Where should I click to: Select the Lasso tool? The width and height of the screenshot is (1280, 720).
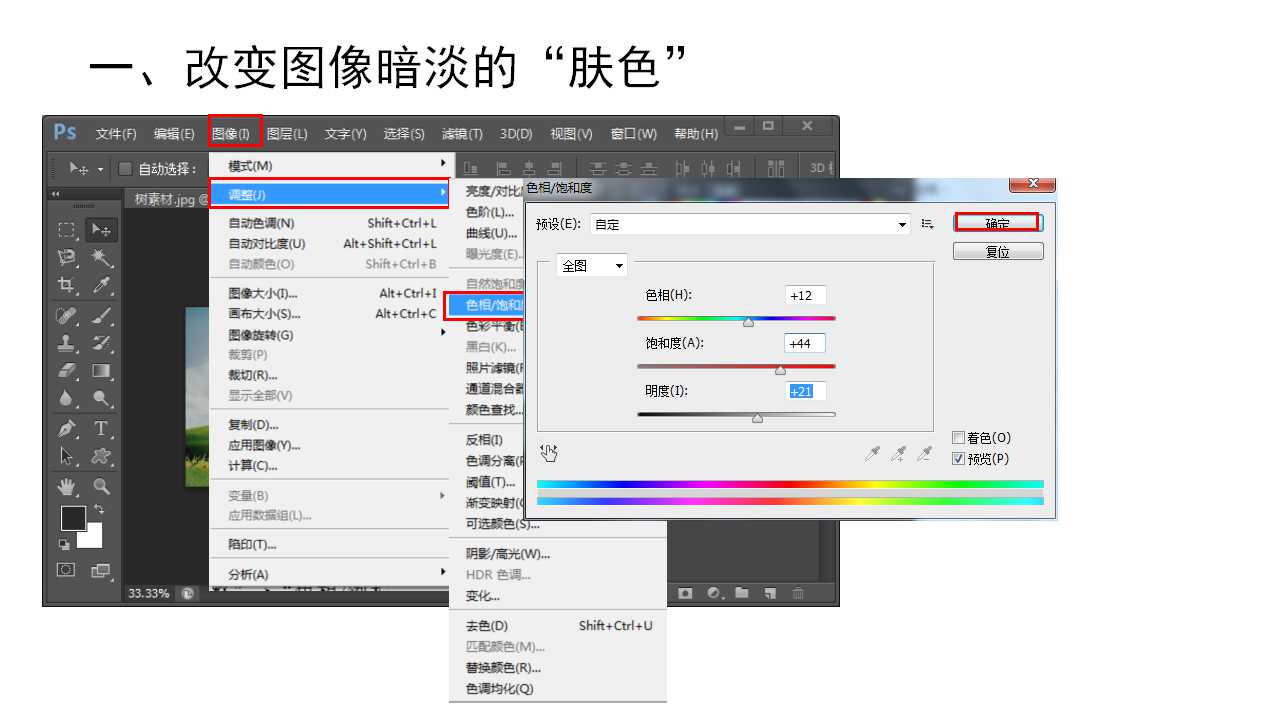pyautogui.click(x=67, y=258)
